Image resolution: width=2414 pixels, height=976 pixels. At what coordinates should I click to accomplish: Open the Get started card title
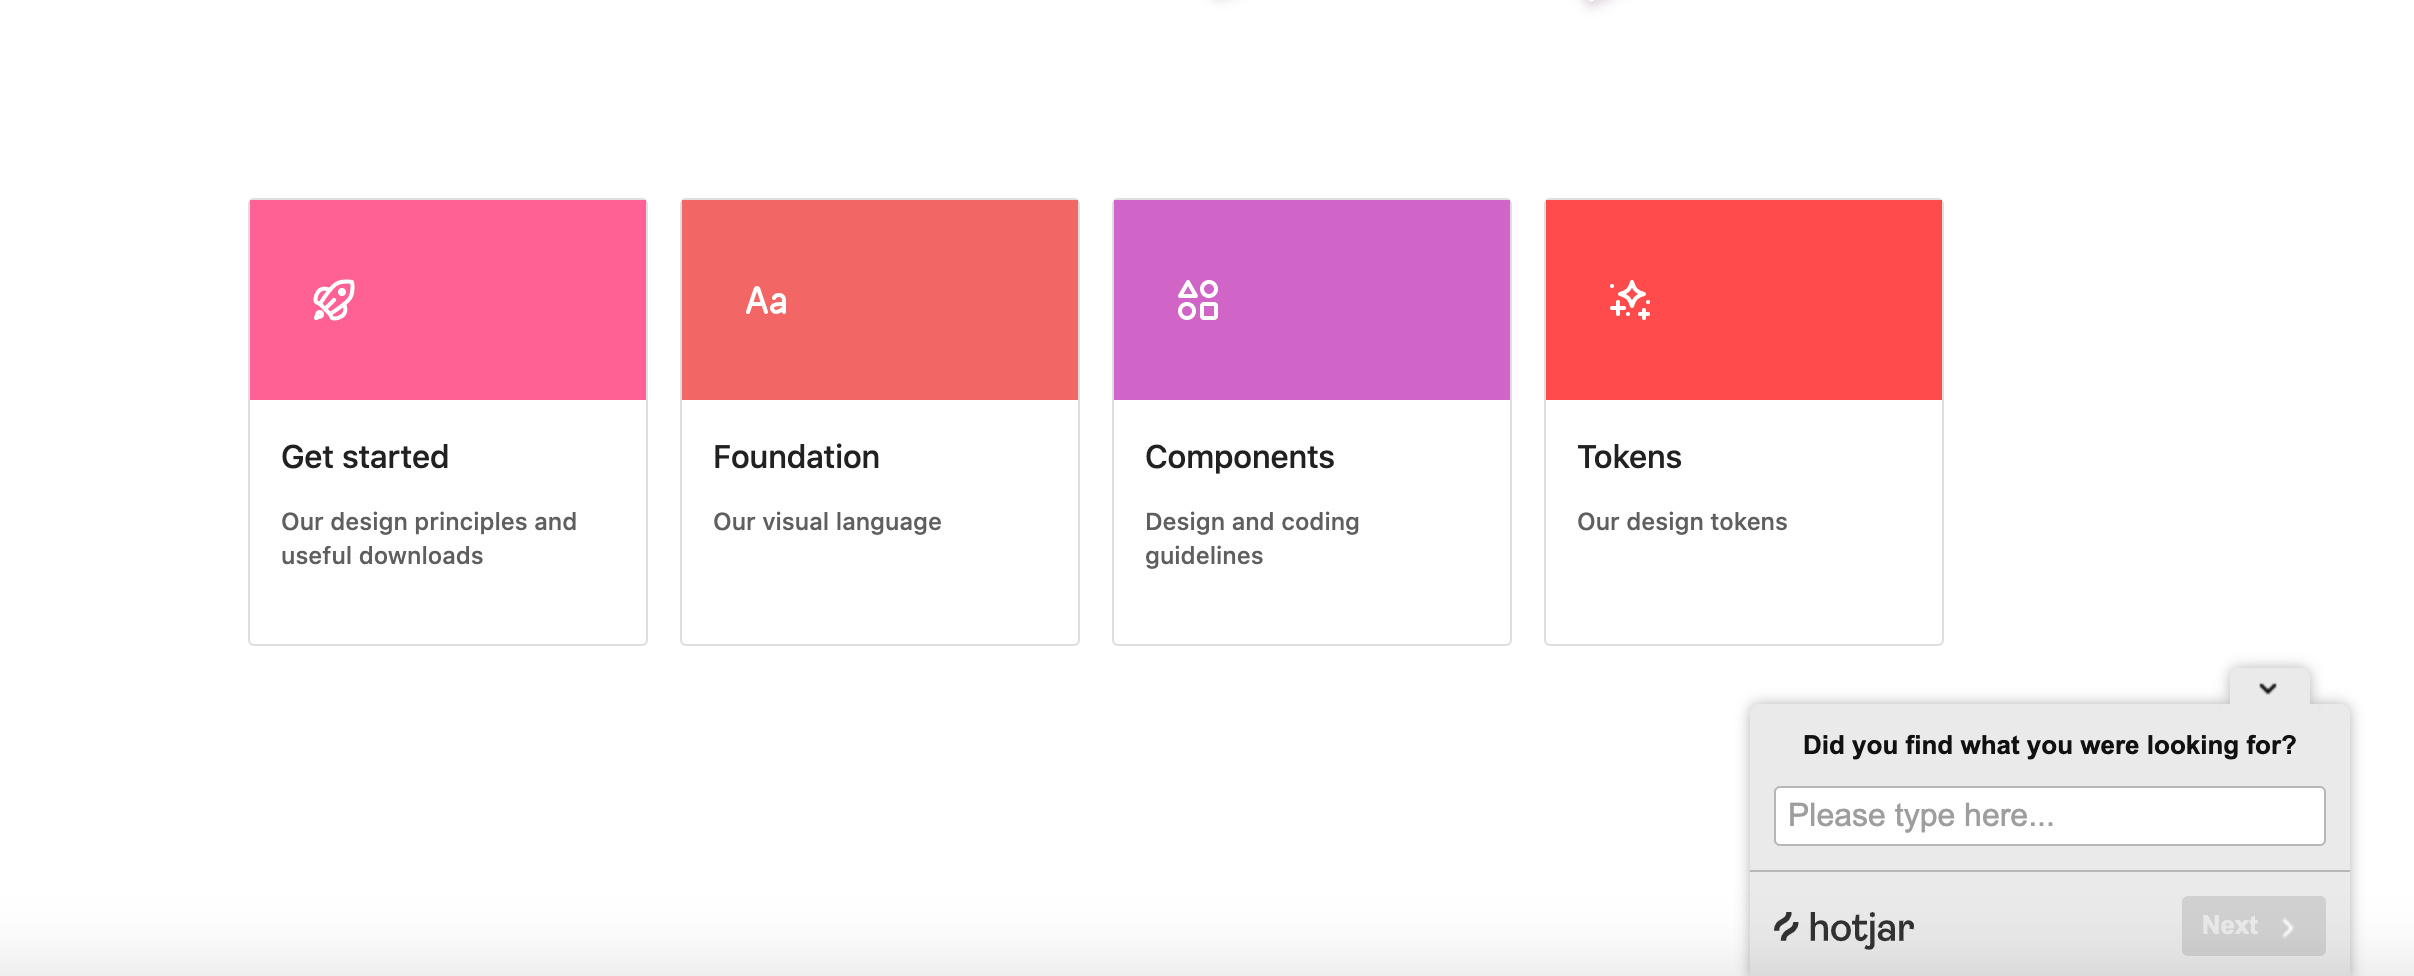point(365,457)
